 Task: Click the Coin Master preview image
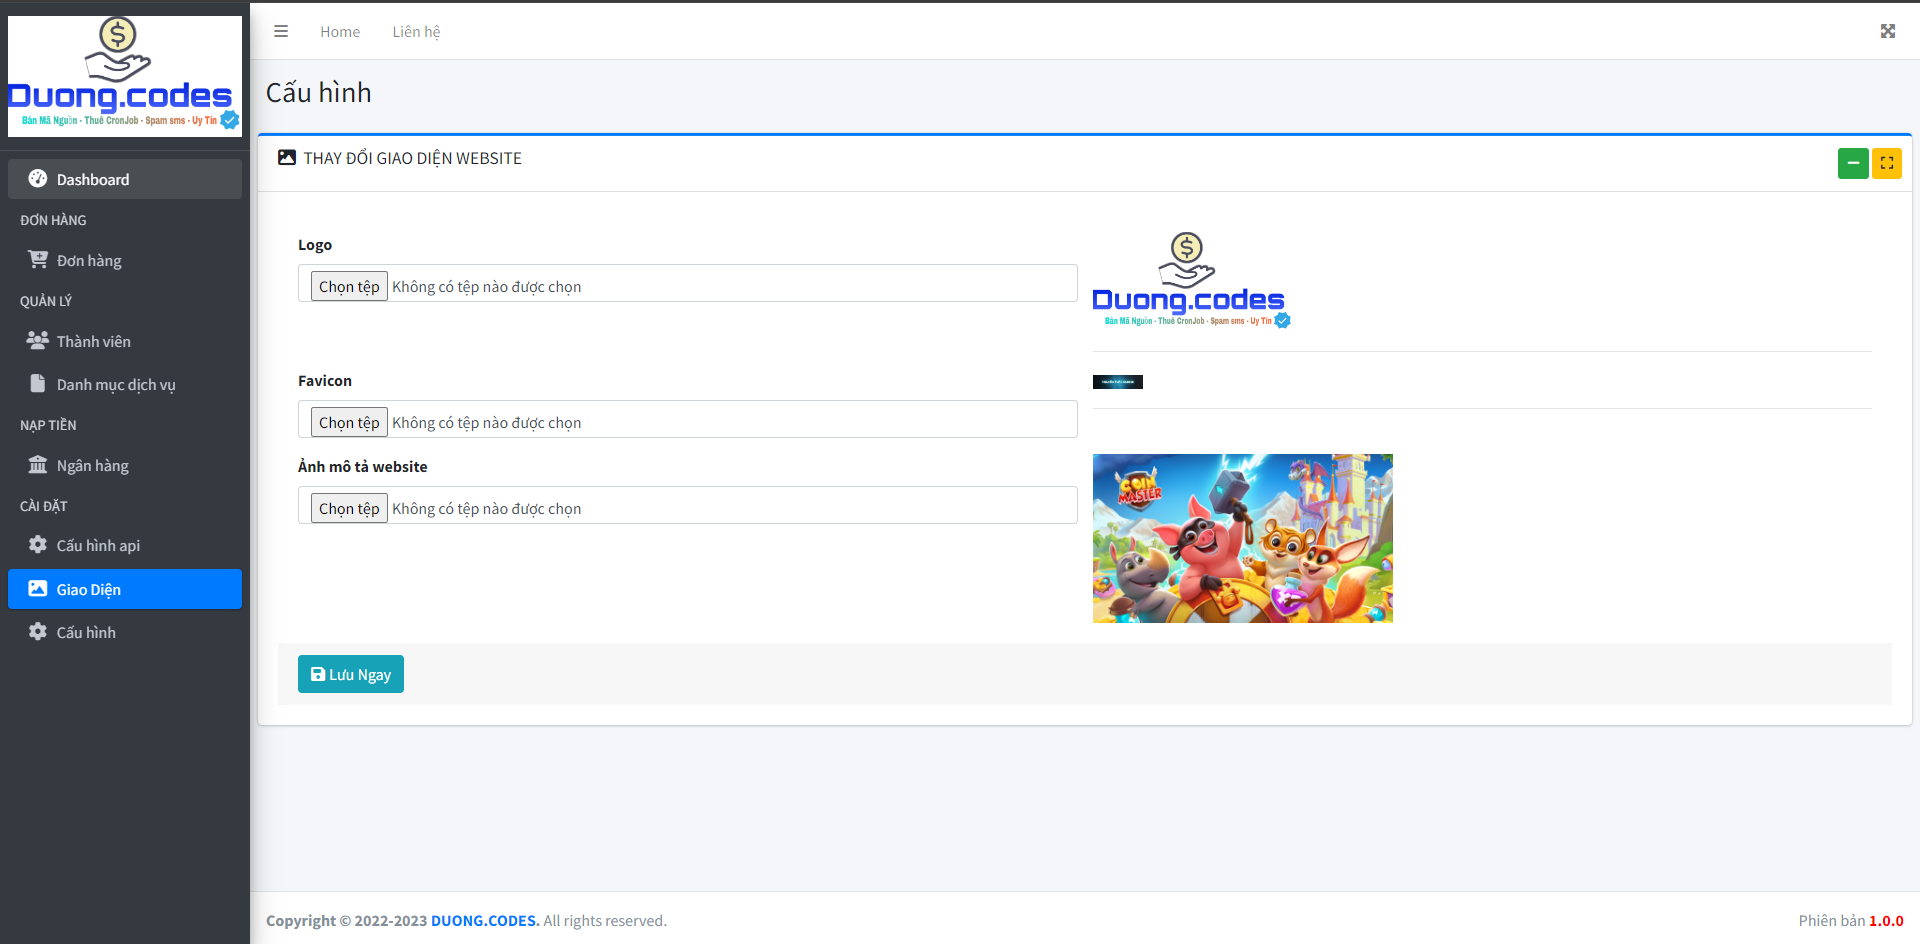pyautogui.click(x=1242, y=538)
